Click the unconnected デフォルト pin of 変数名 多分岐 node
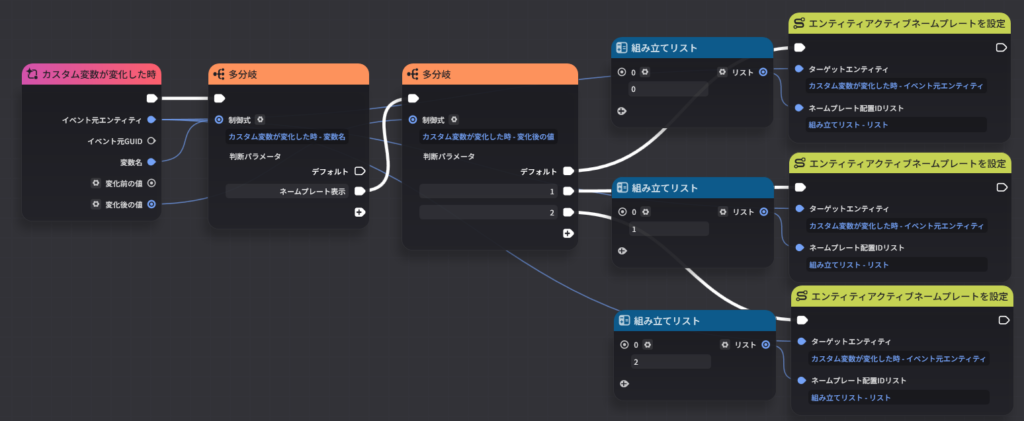 (359, 172)
